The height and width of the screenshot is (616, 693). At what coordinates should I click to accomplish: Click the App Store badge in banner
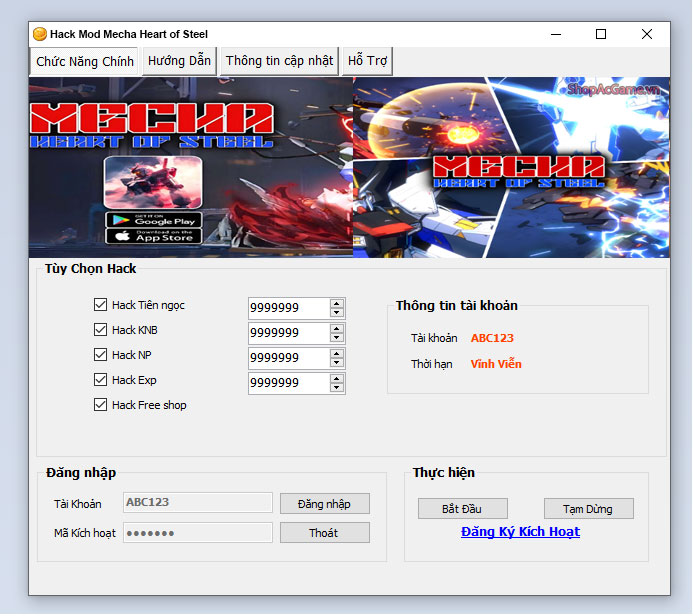[154, 236]
